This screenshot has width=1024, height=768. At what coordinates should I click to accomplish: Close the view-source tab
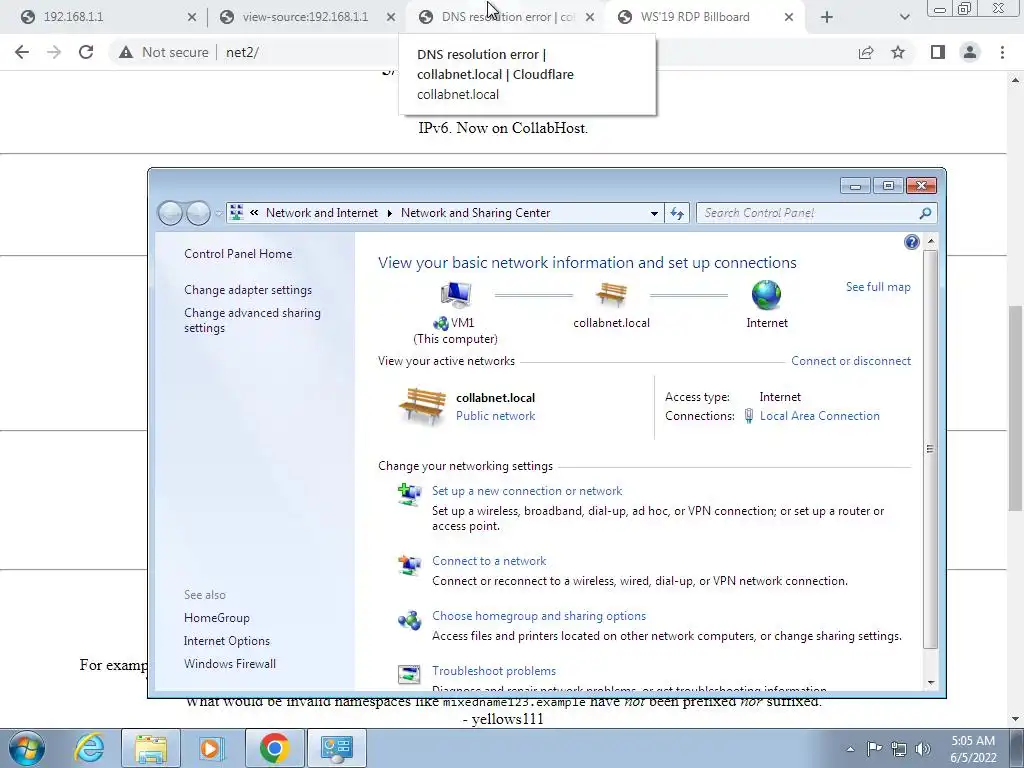391,17
